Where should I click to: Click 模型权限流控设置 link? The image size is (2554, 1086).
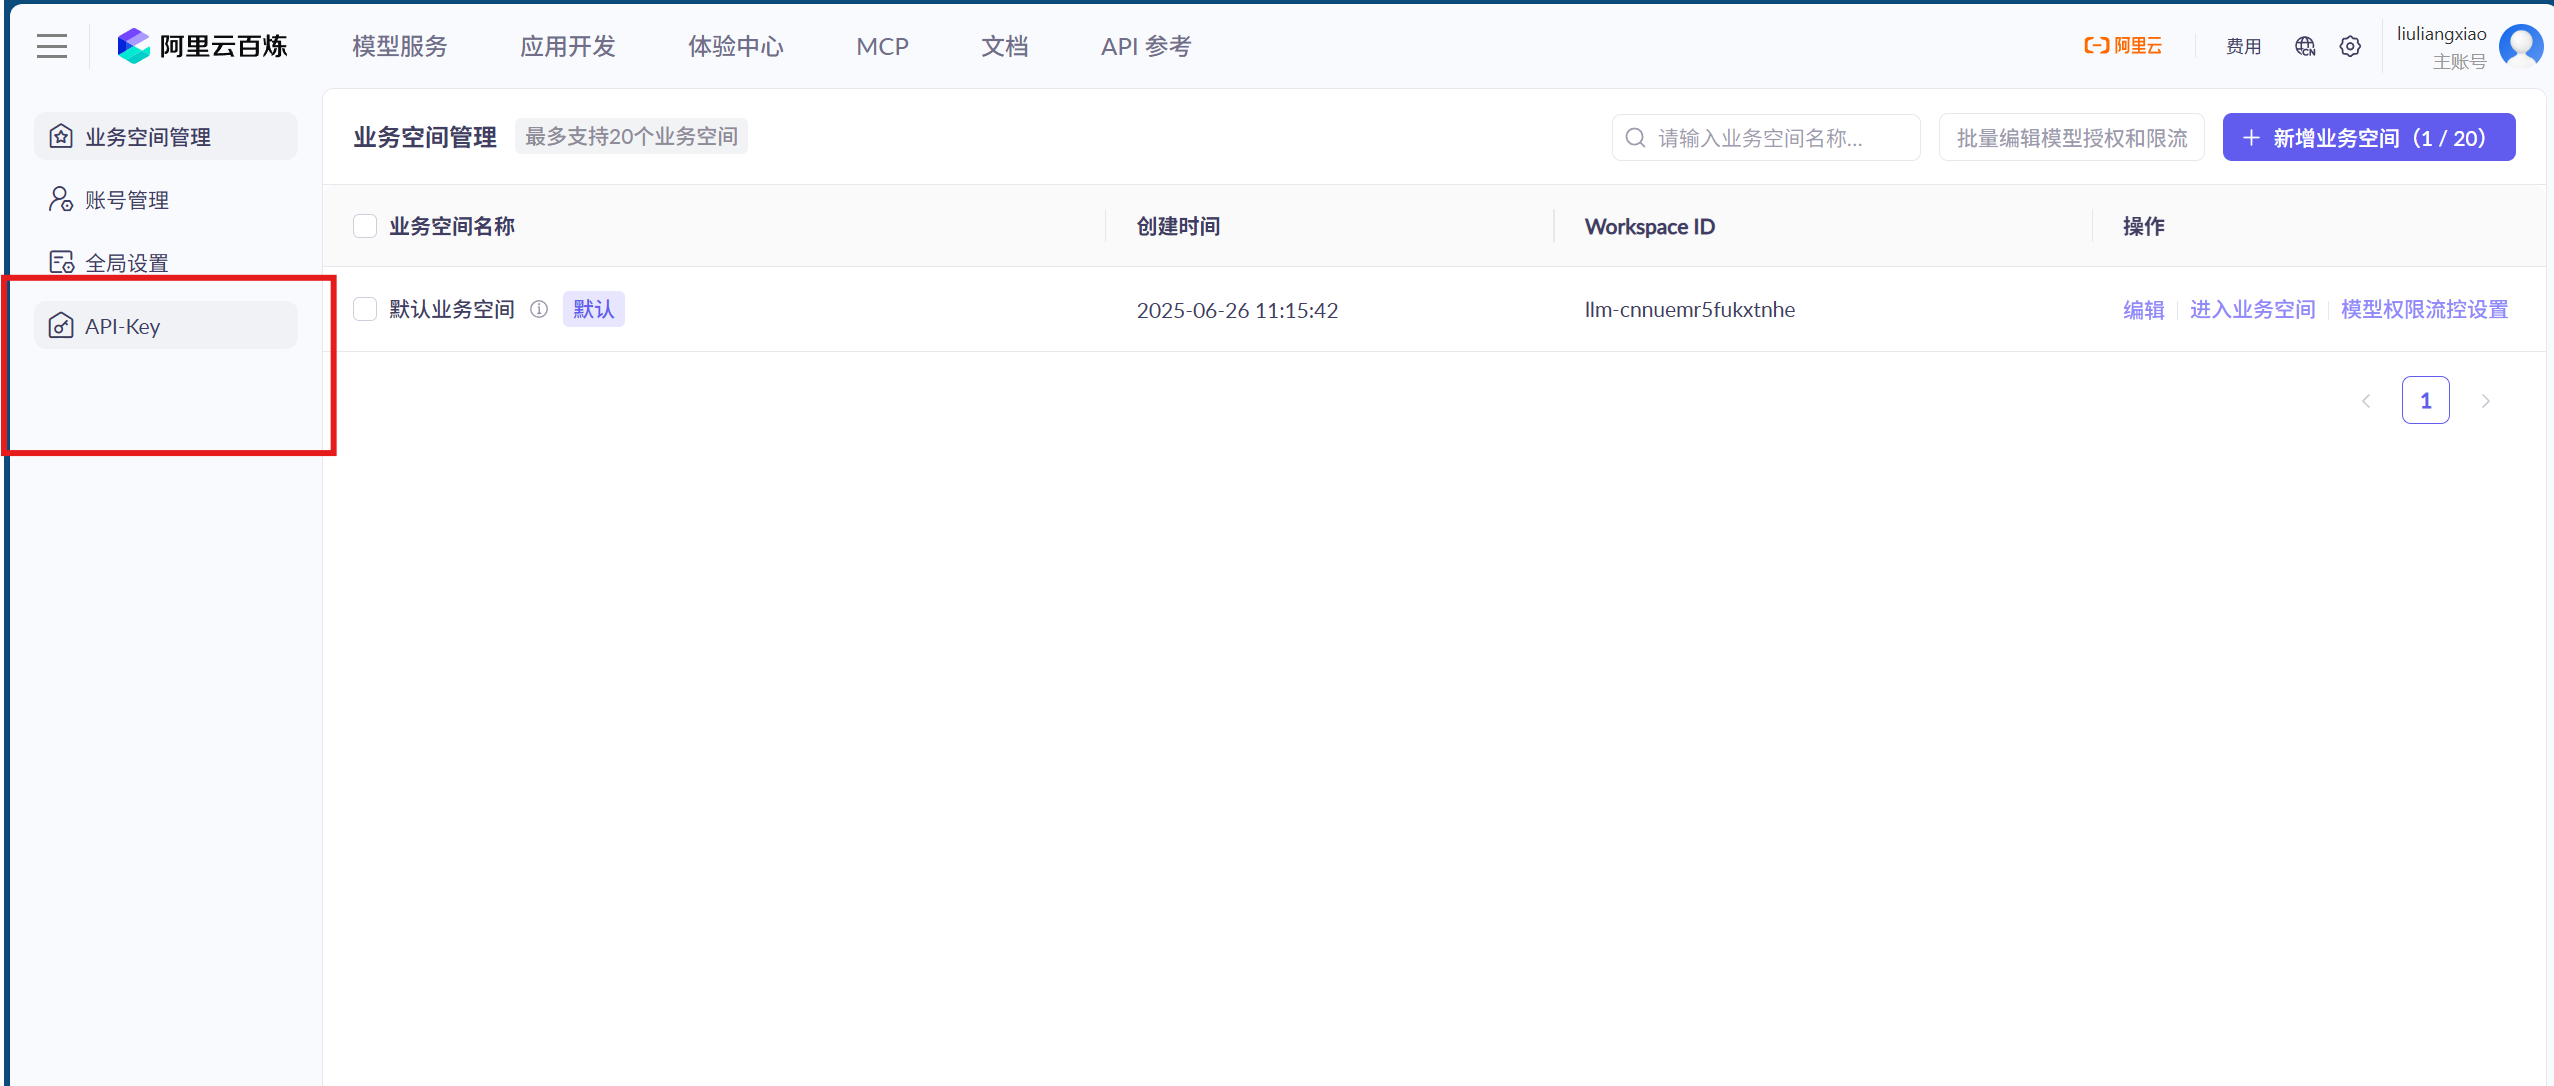click(x=2424, y=310)
